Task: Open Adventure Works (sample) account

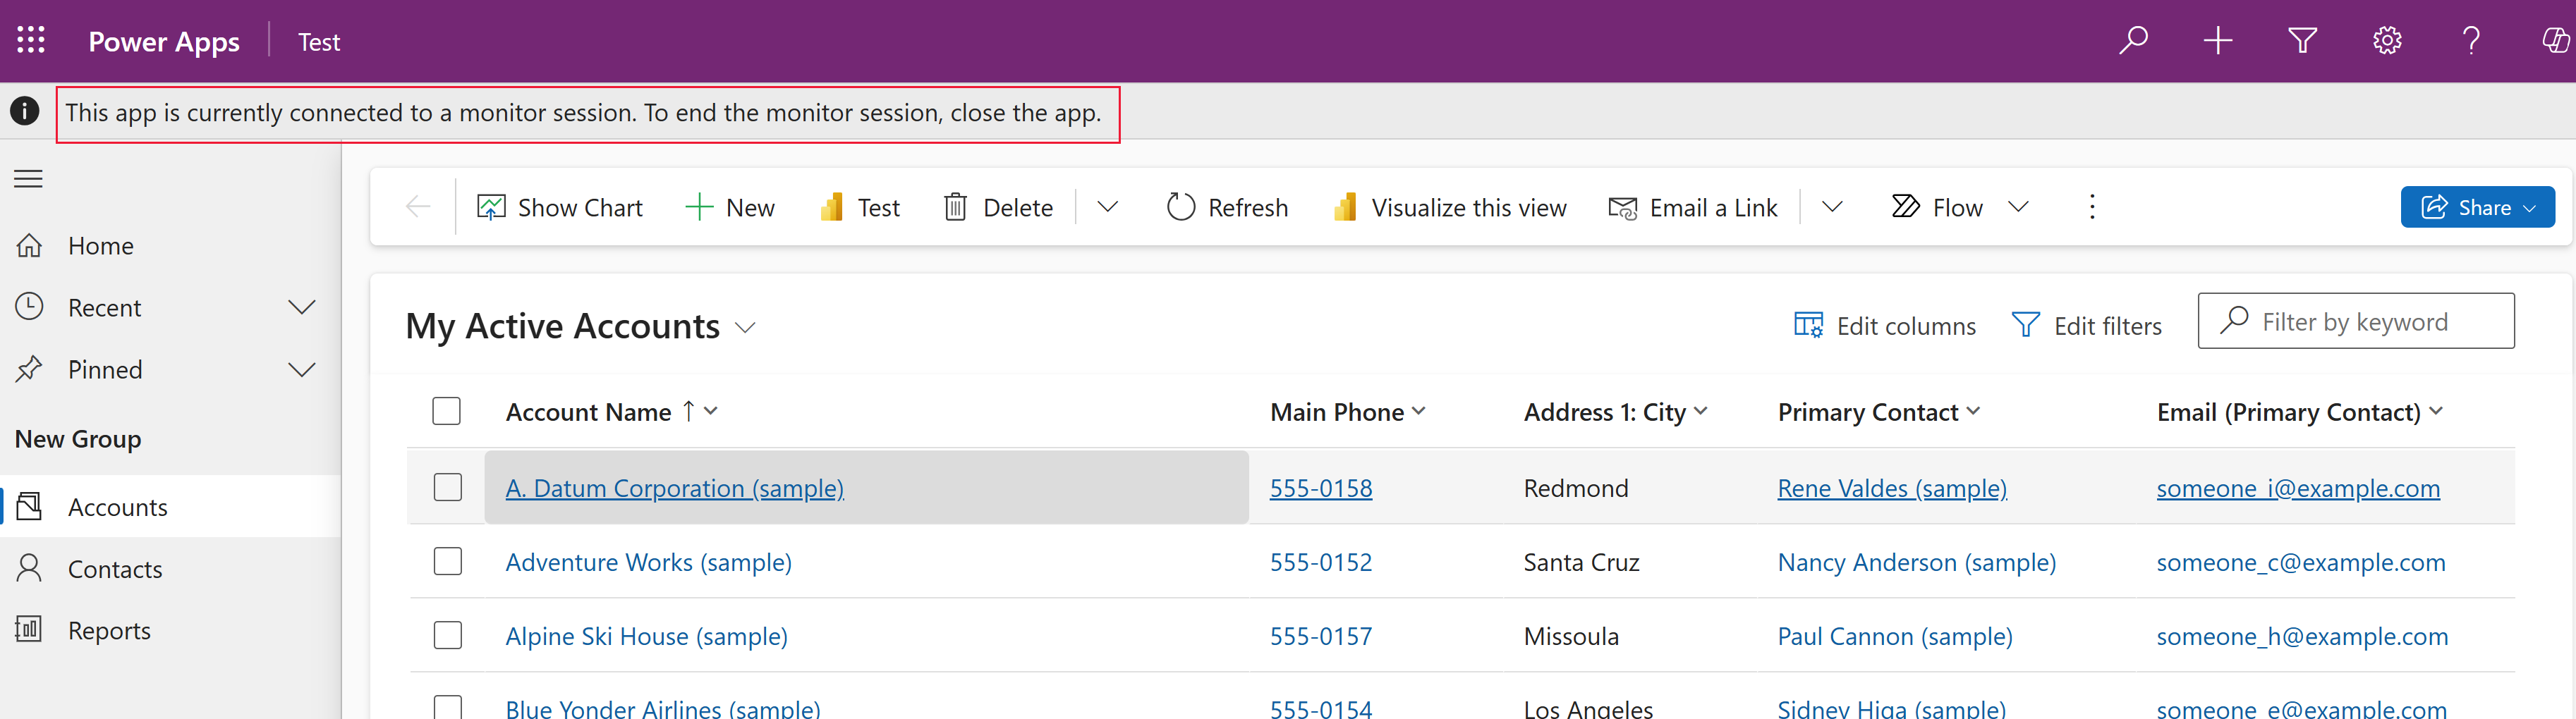Action: click(648, 562)
